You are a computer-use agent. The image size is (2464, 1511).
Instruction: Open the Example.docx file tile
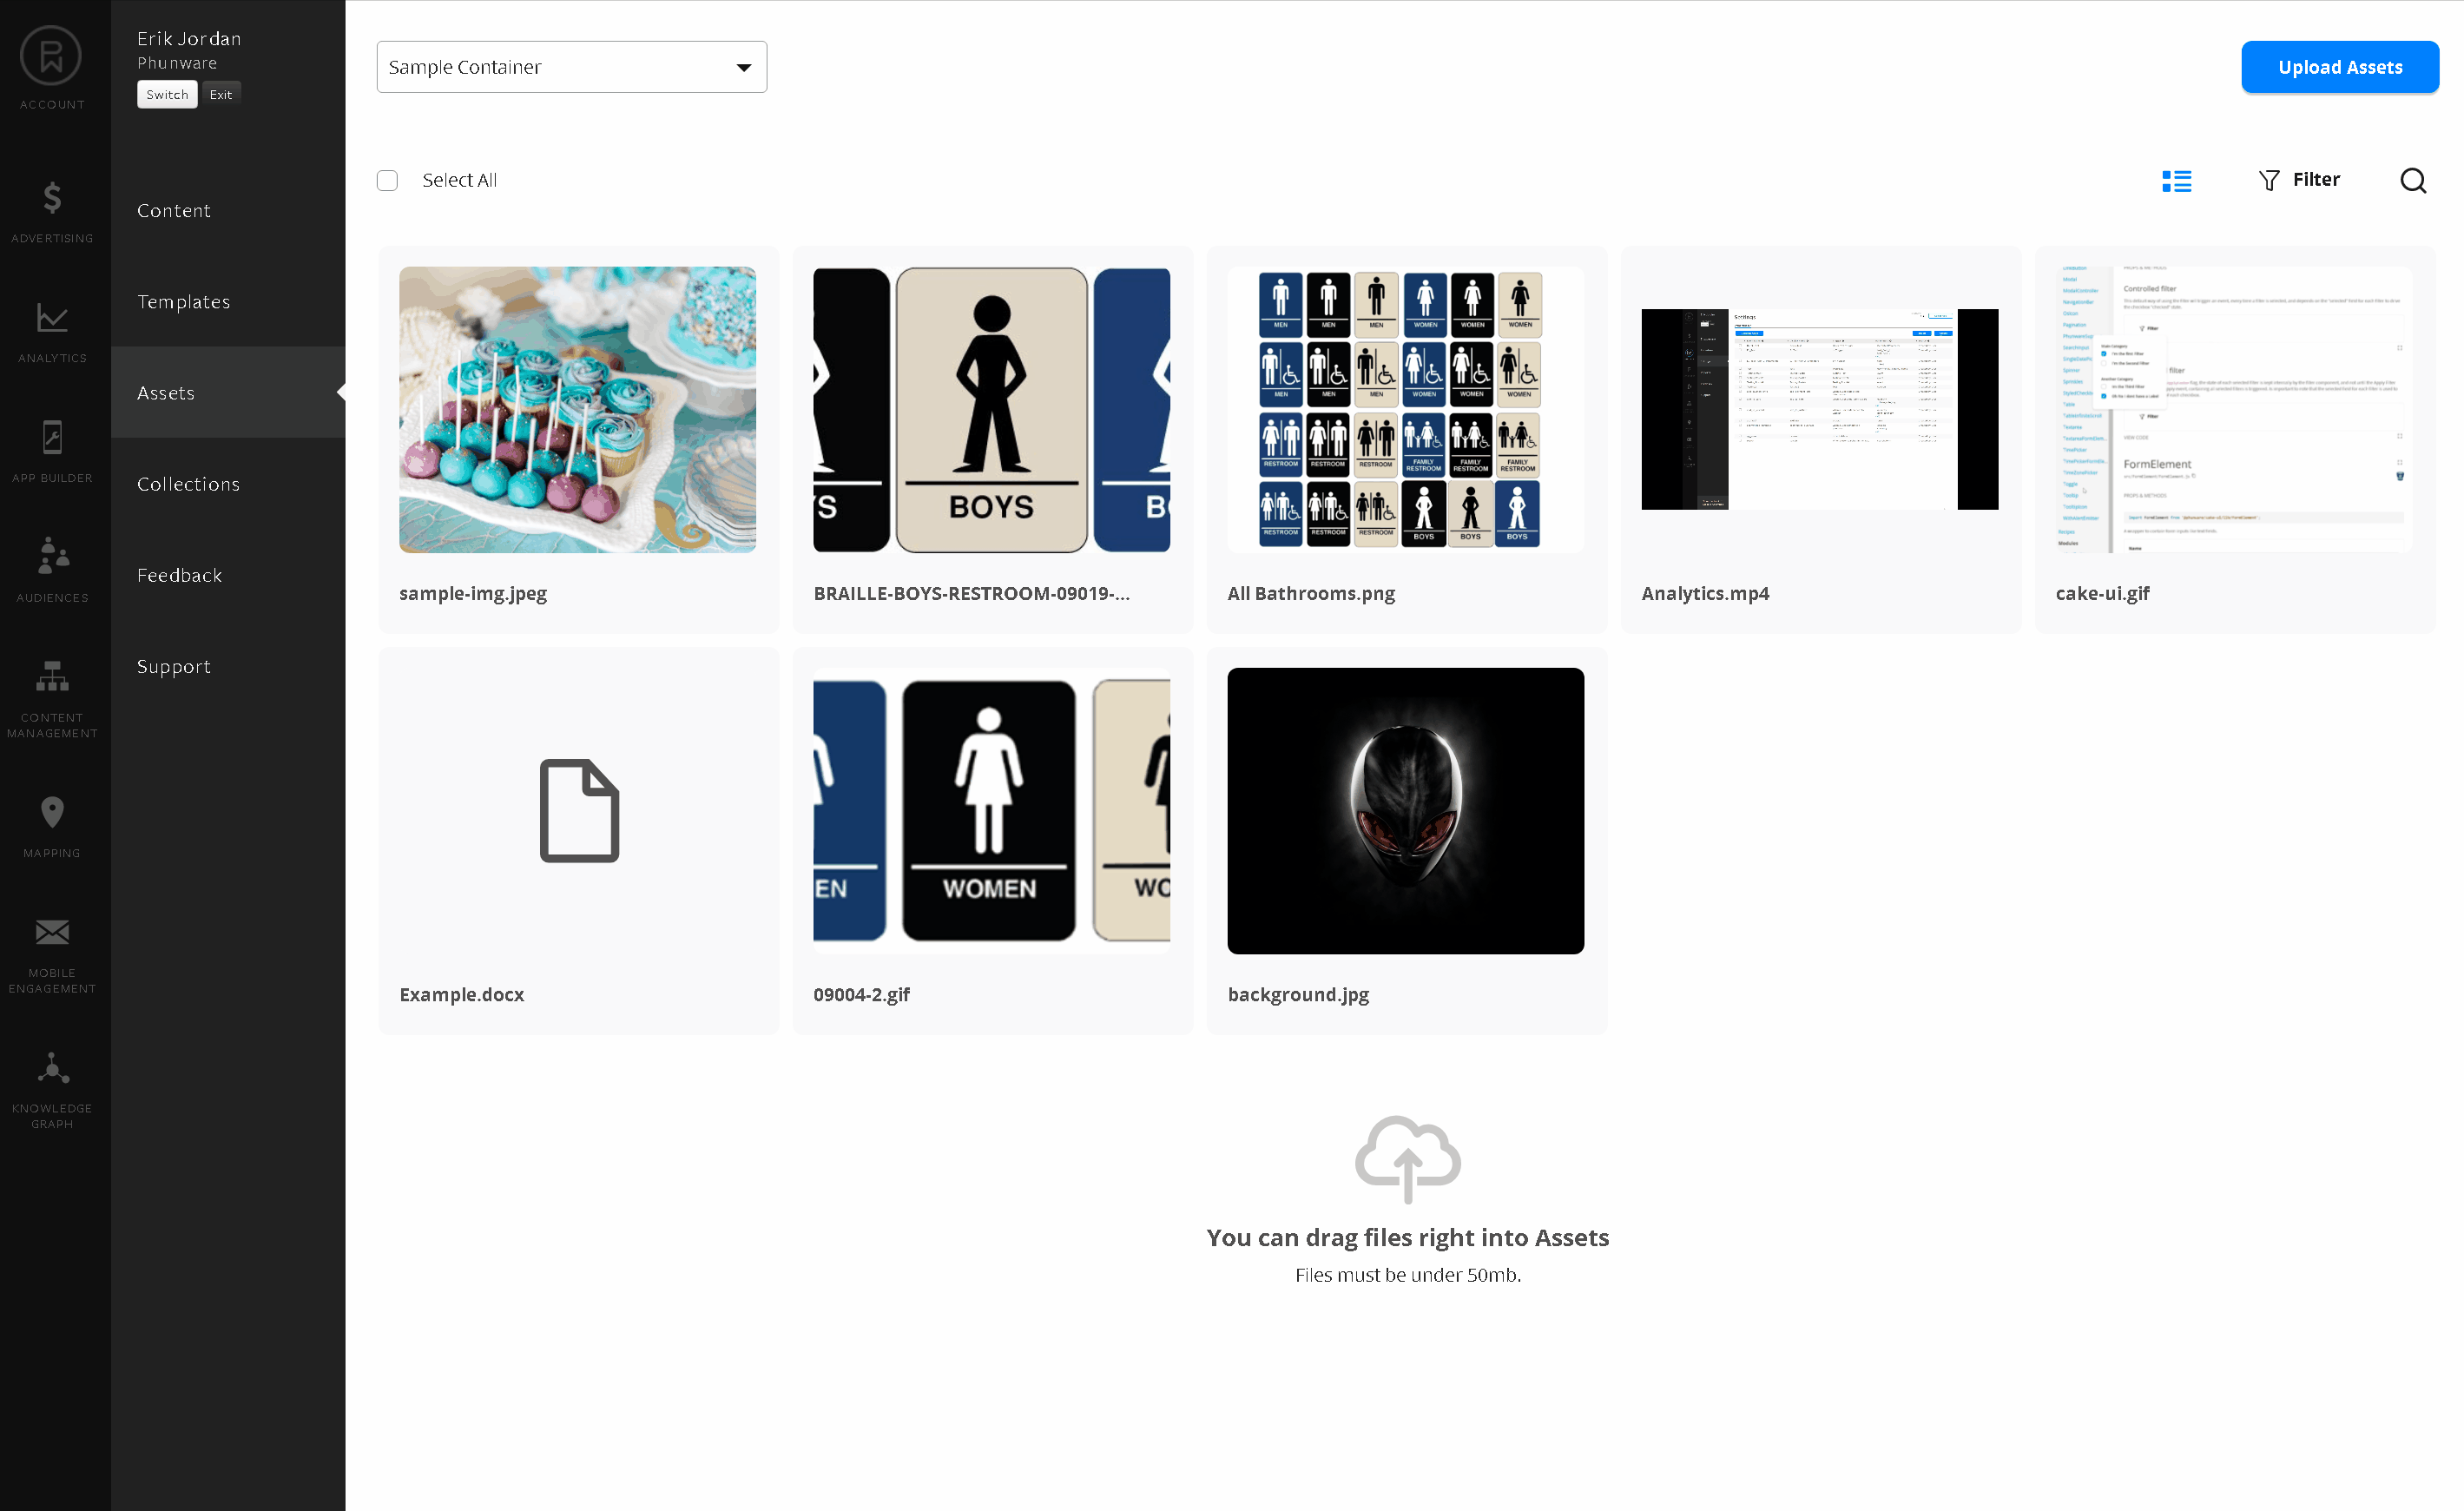(578, 811)
